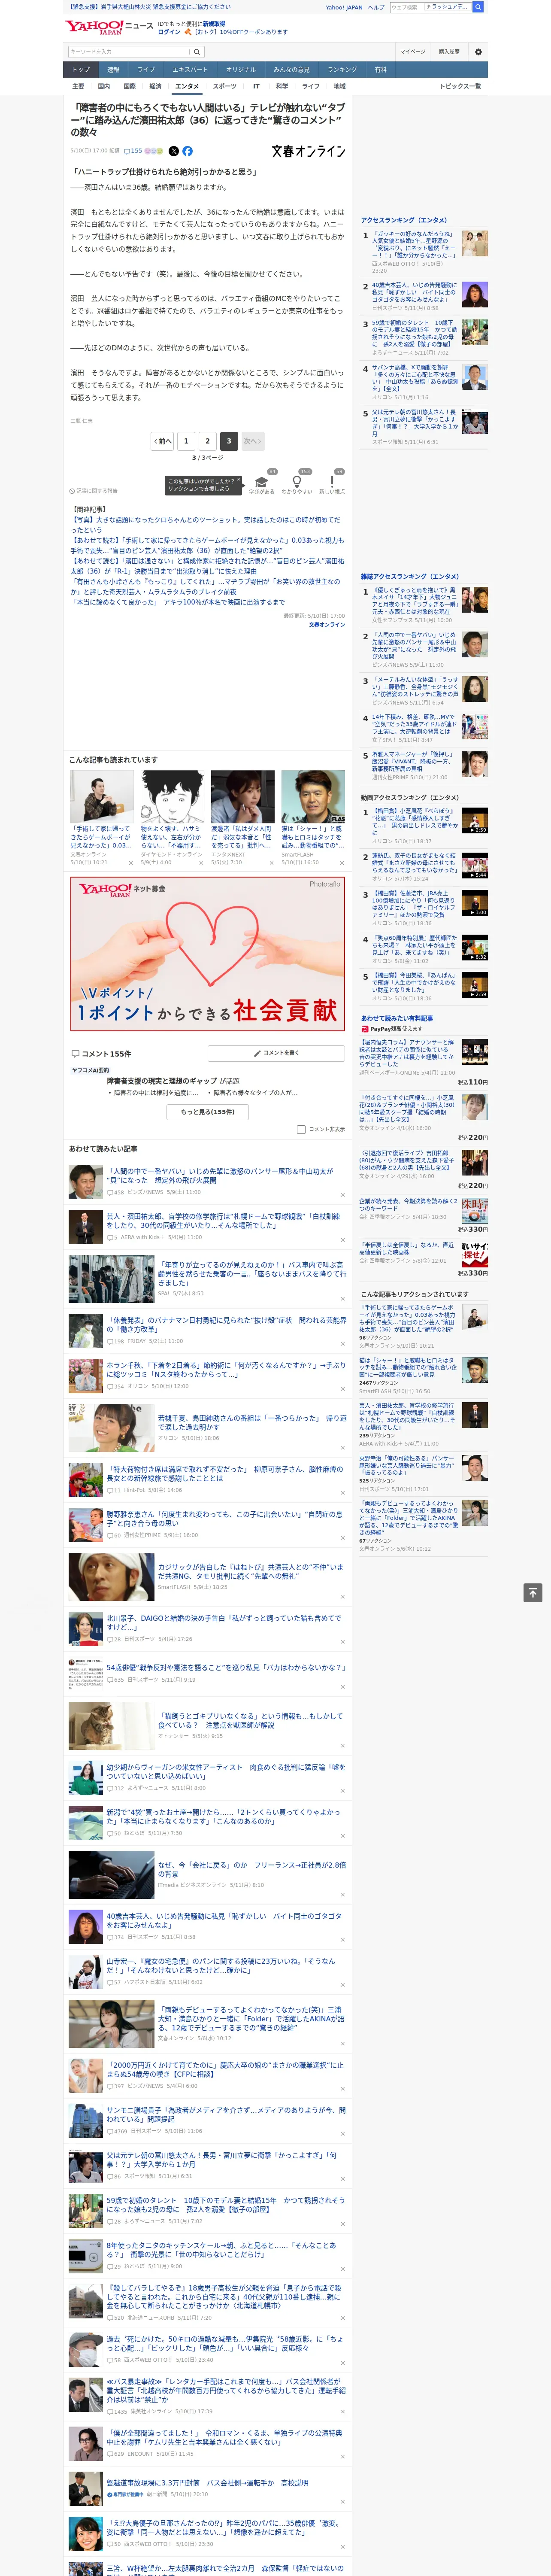Click the コメントを書く button

[277, 1053]
